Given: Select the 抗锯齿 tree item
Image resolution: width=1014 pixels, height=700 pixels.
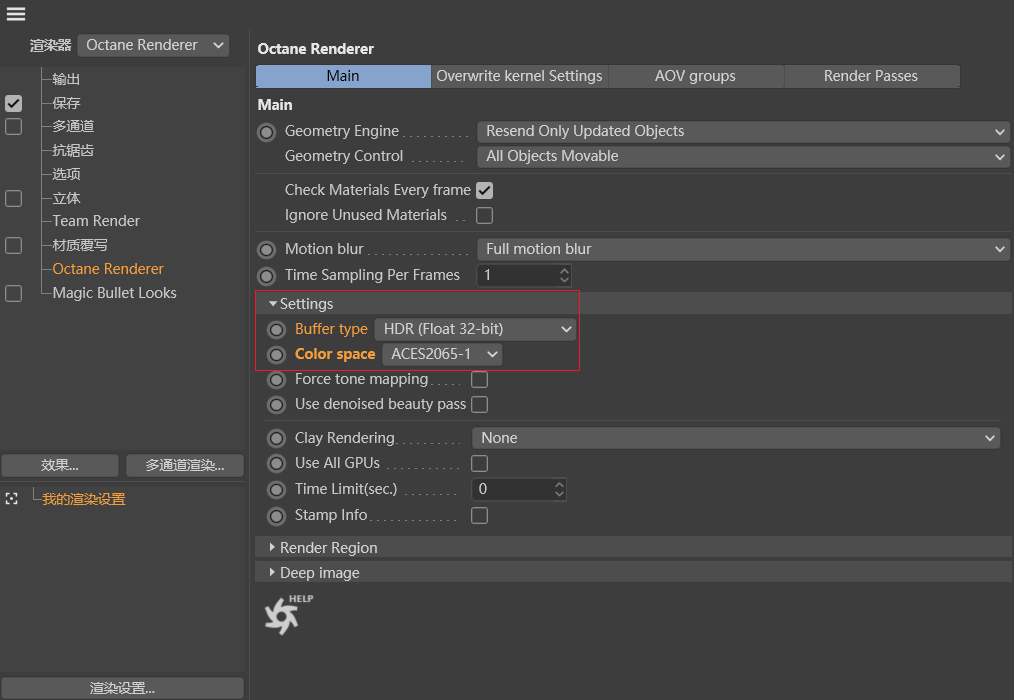Looking at the screenshot, I should click(73, 151).
